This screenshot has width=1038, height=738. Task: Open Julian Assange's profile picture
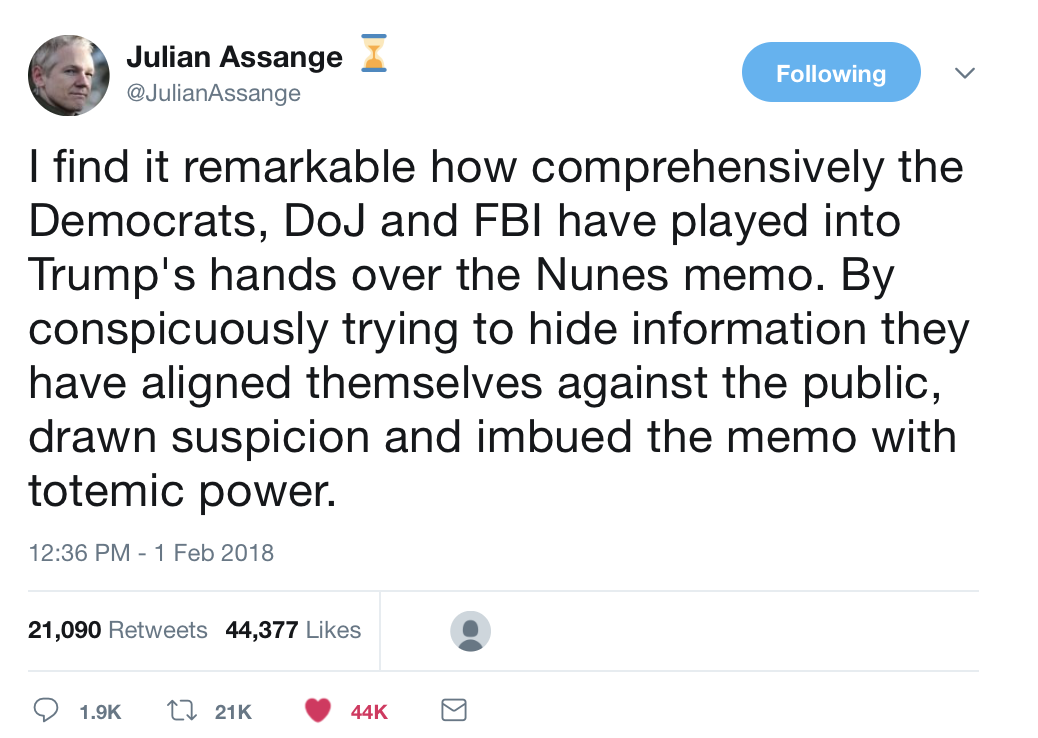tap(69, 75)
